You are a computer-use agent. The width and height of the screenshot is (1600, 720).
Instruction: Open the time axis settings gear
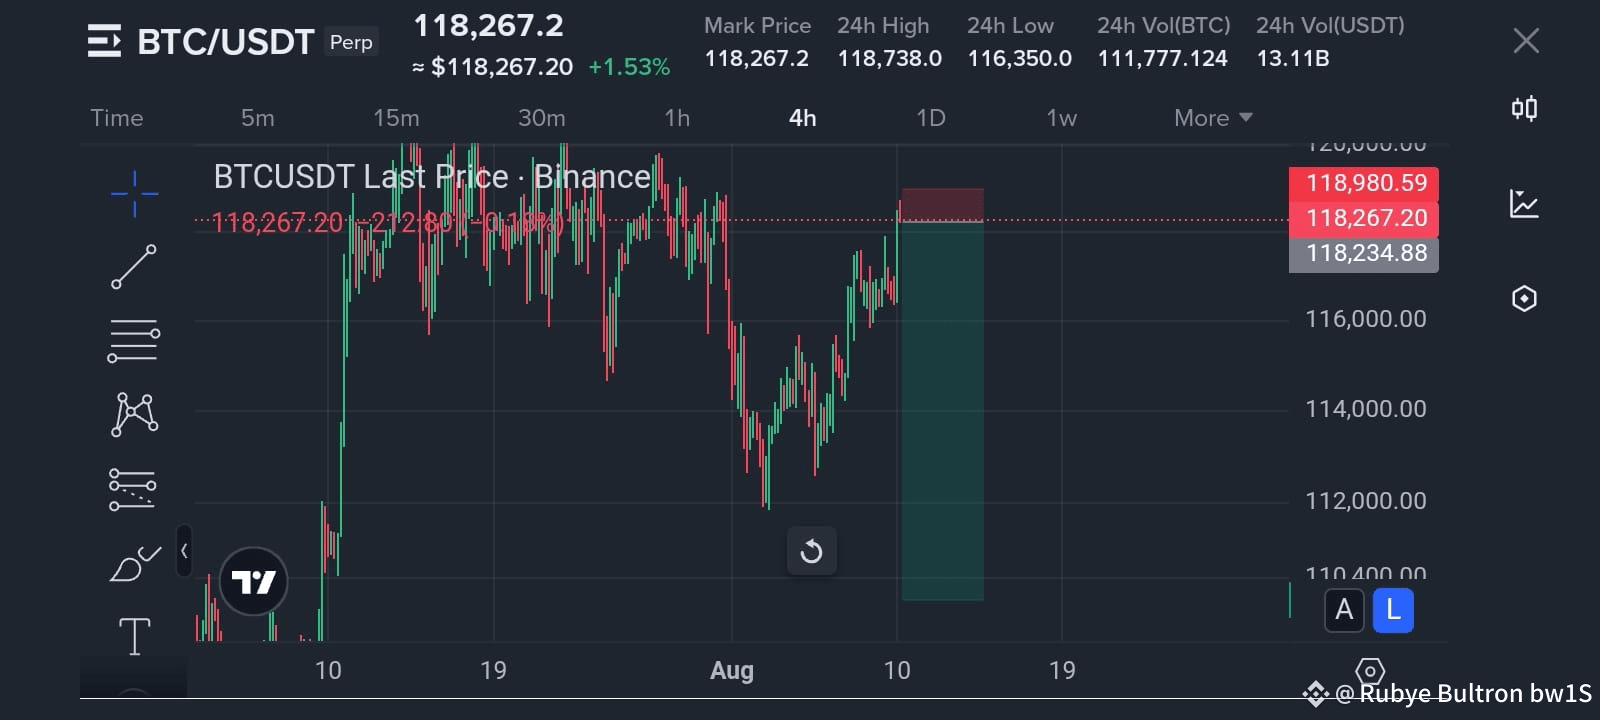[x=1369, y=671]
